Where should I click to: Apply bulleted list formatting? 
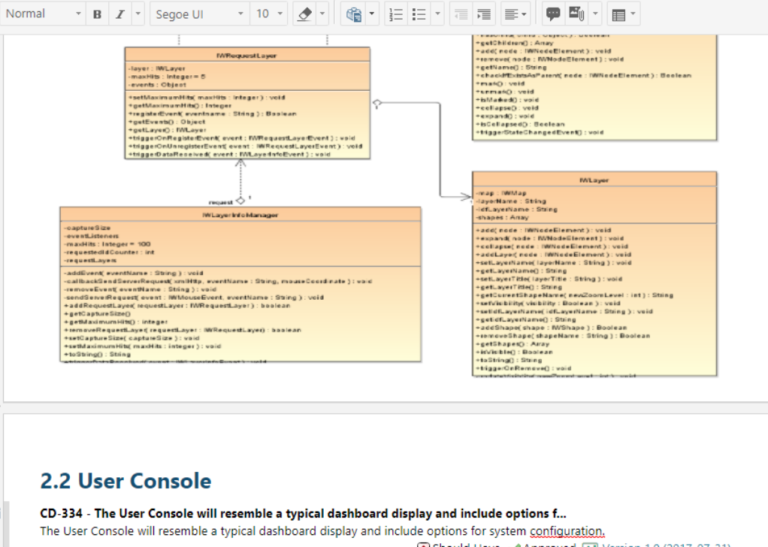coord(420,14)
